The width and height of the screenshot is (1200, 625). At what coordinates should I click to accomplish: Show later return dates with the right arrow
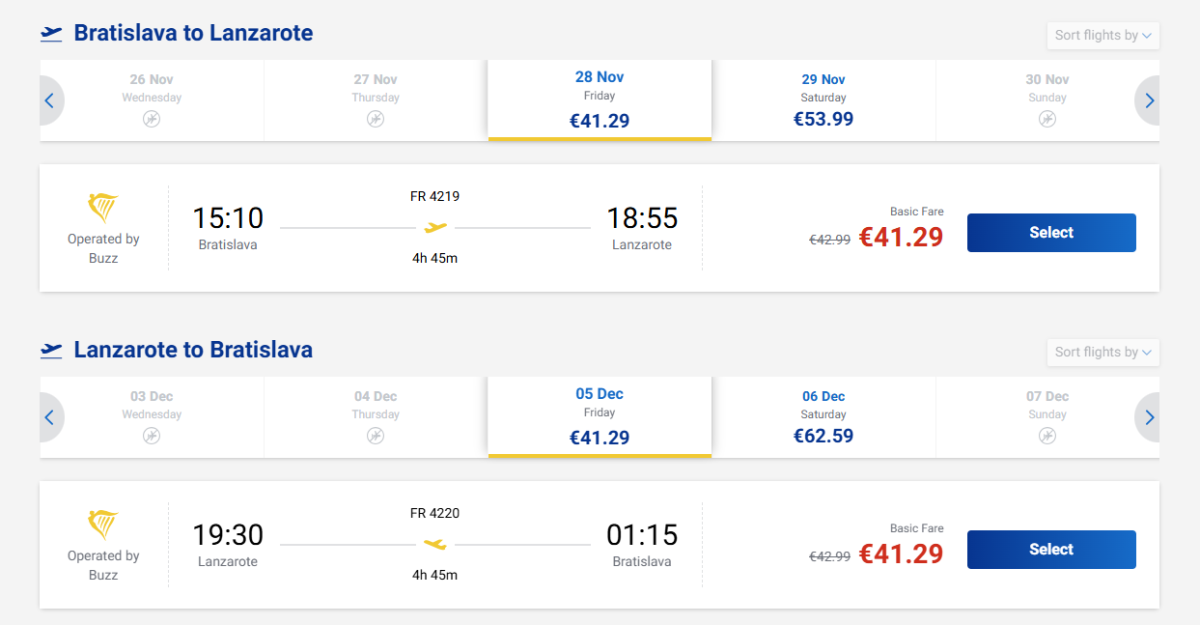1149,417
